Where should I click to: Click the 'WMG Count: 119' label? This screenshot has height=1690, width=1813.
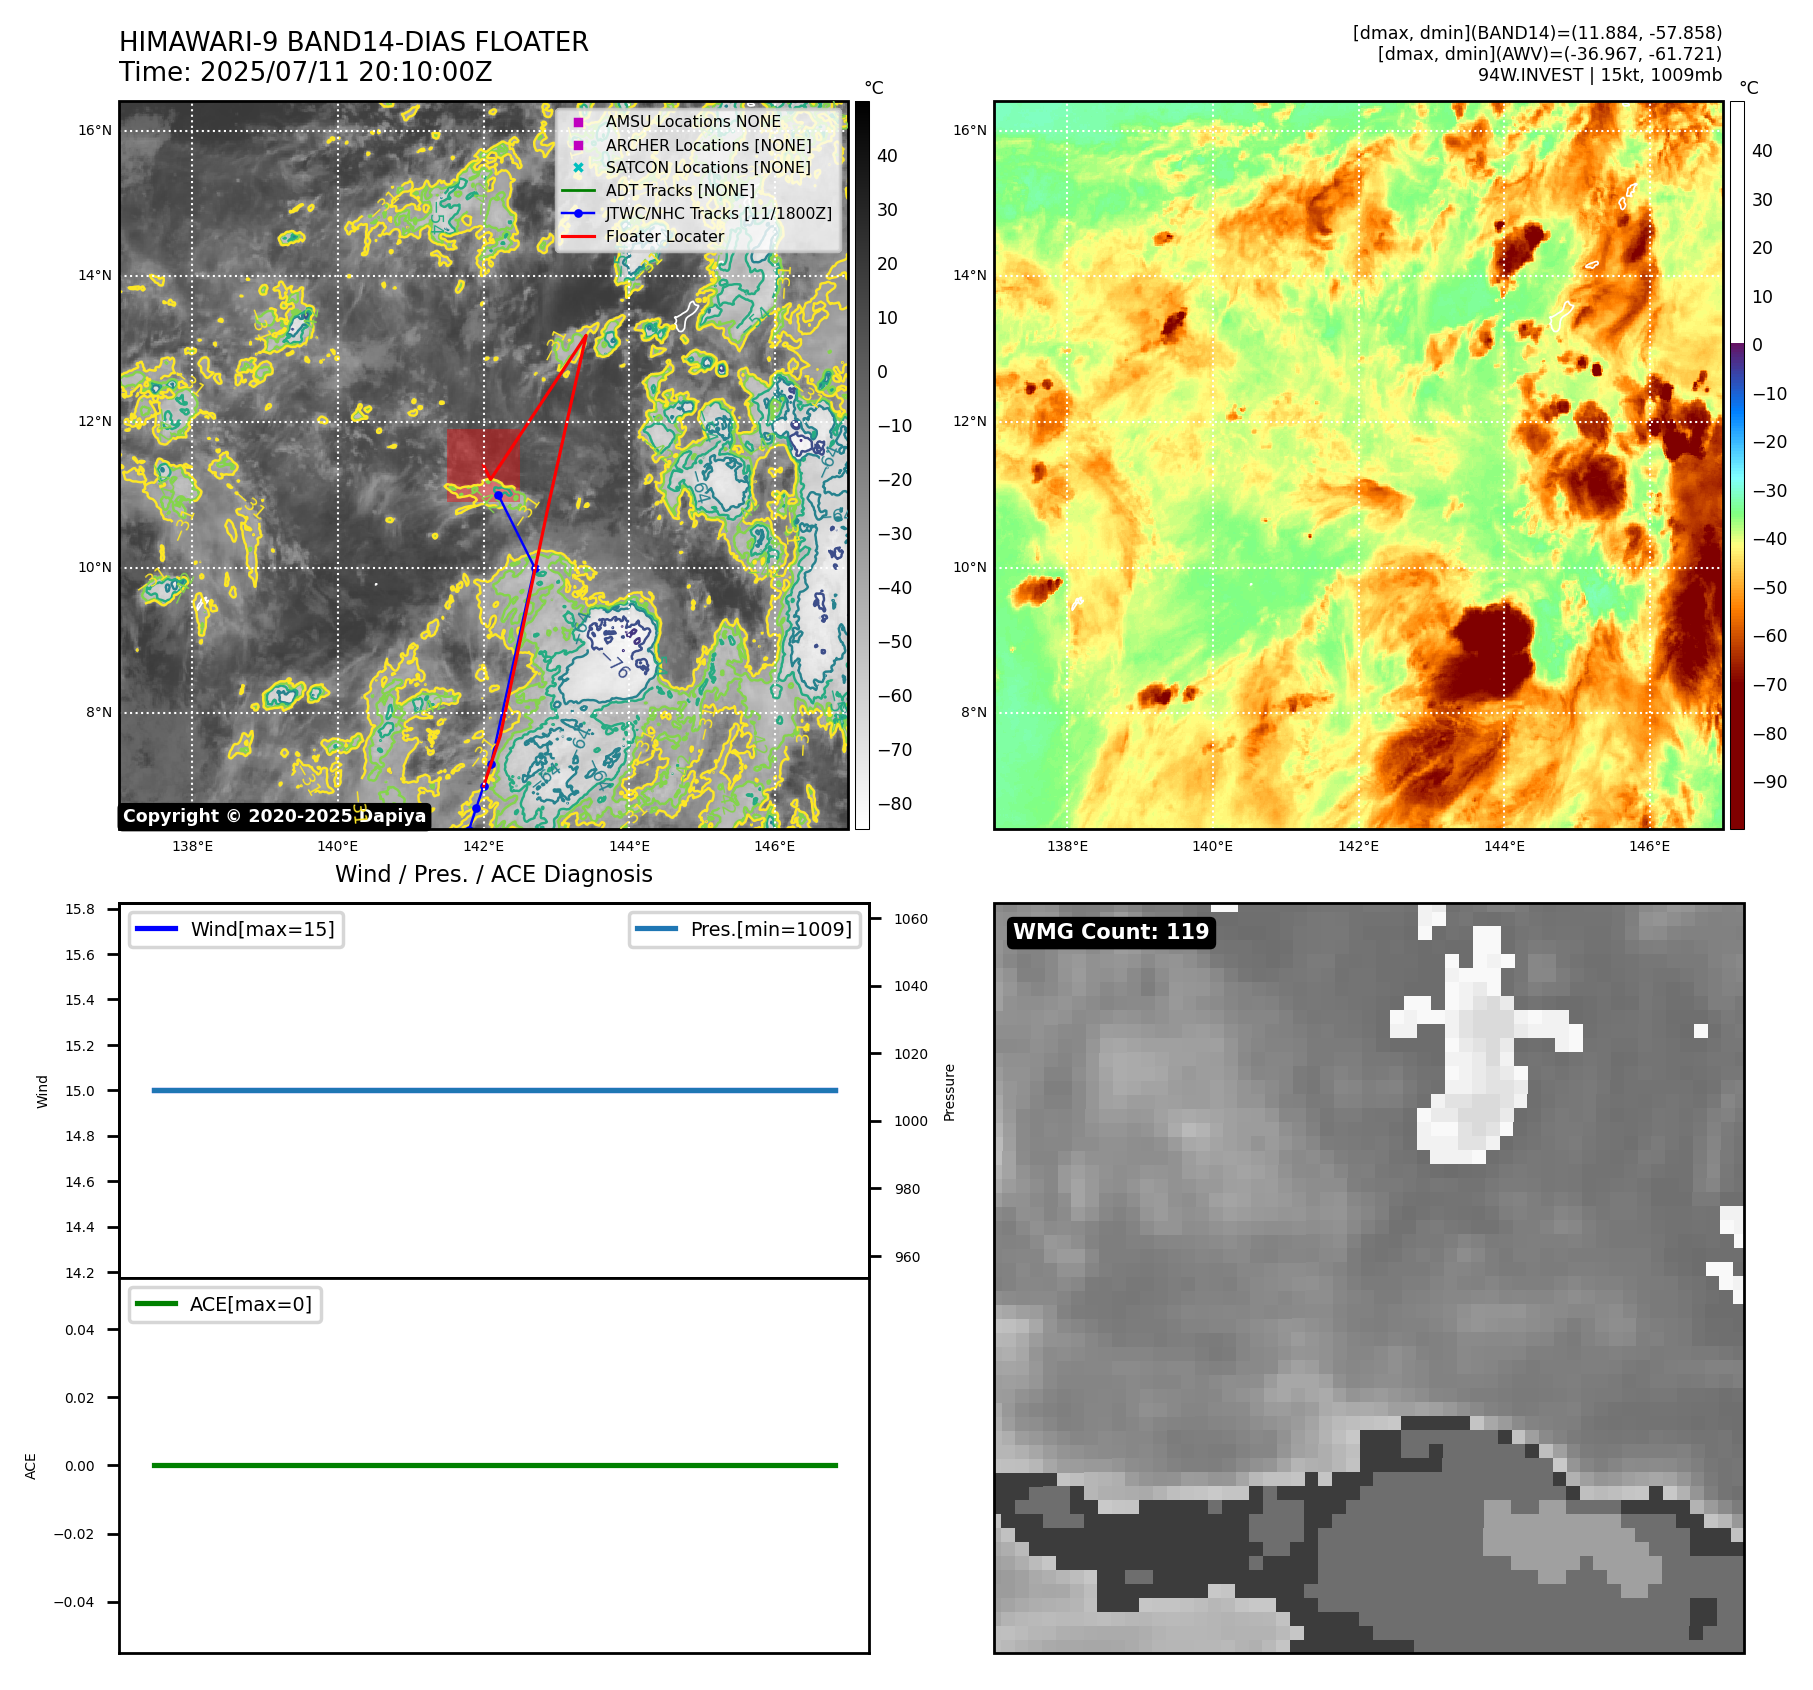click(x=1111, y=932)
